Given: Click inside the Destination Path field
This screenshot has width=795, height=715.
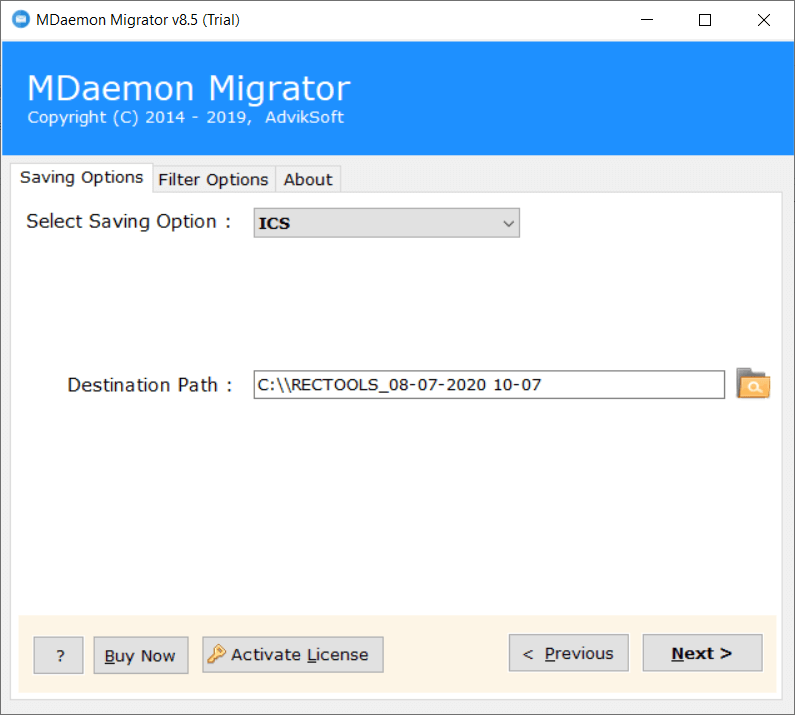Looking at the screenshot, I should 489,384.
